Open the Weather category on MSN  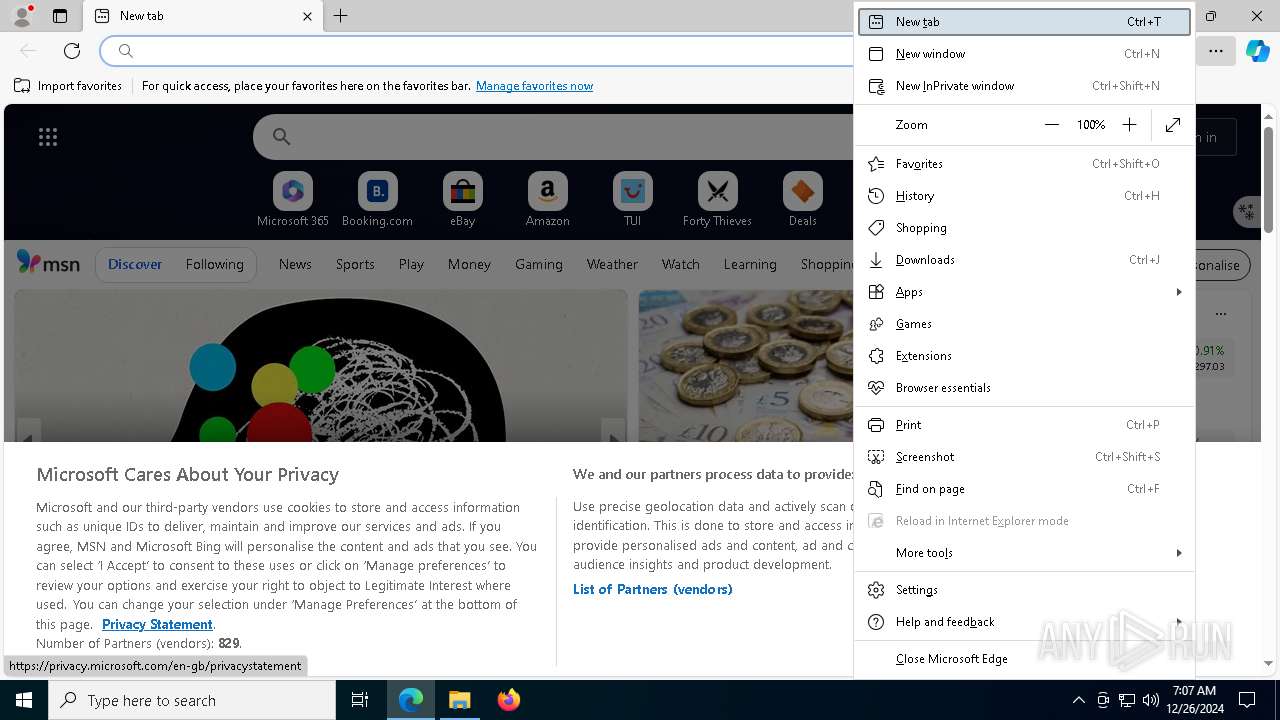[x=612, y=264]
